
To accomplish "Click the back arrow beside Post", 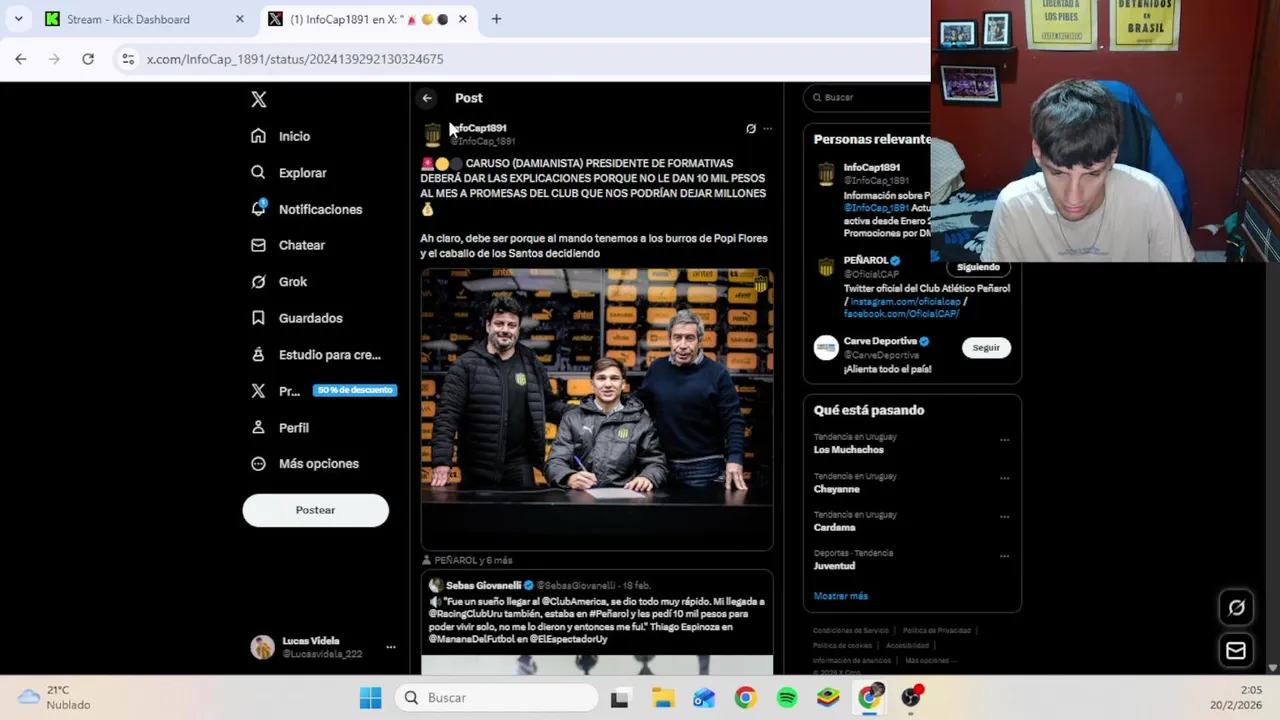I will point(427,98).
